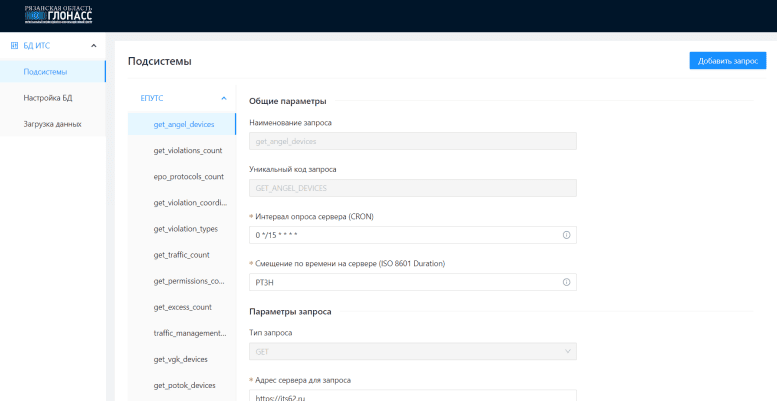Open Настройка БД in the sidebar
This screenshot has height=410, width=777.
click(x=48, y=98)
